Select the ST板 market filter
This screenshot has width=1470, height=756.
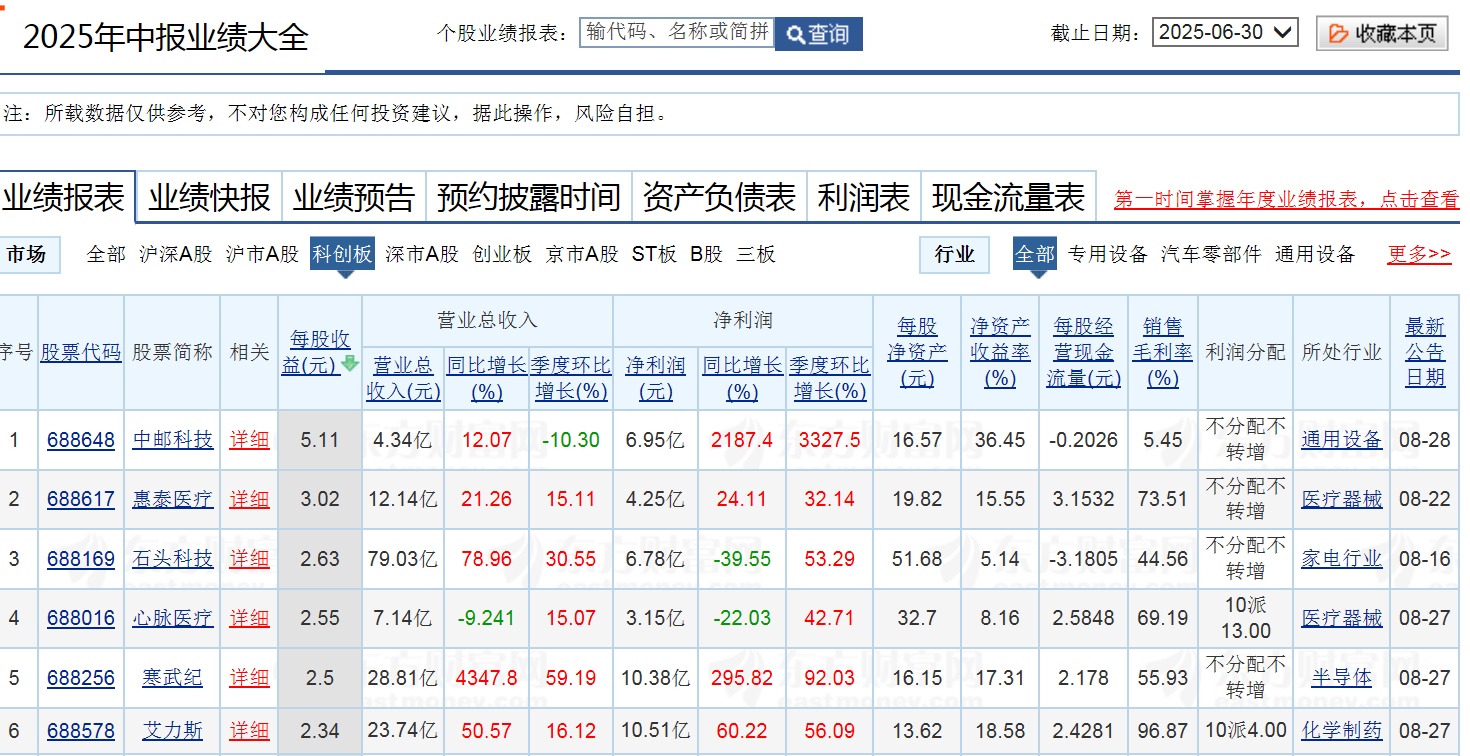654,254
